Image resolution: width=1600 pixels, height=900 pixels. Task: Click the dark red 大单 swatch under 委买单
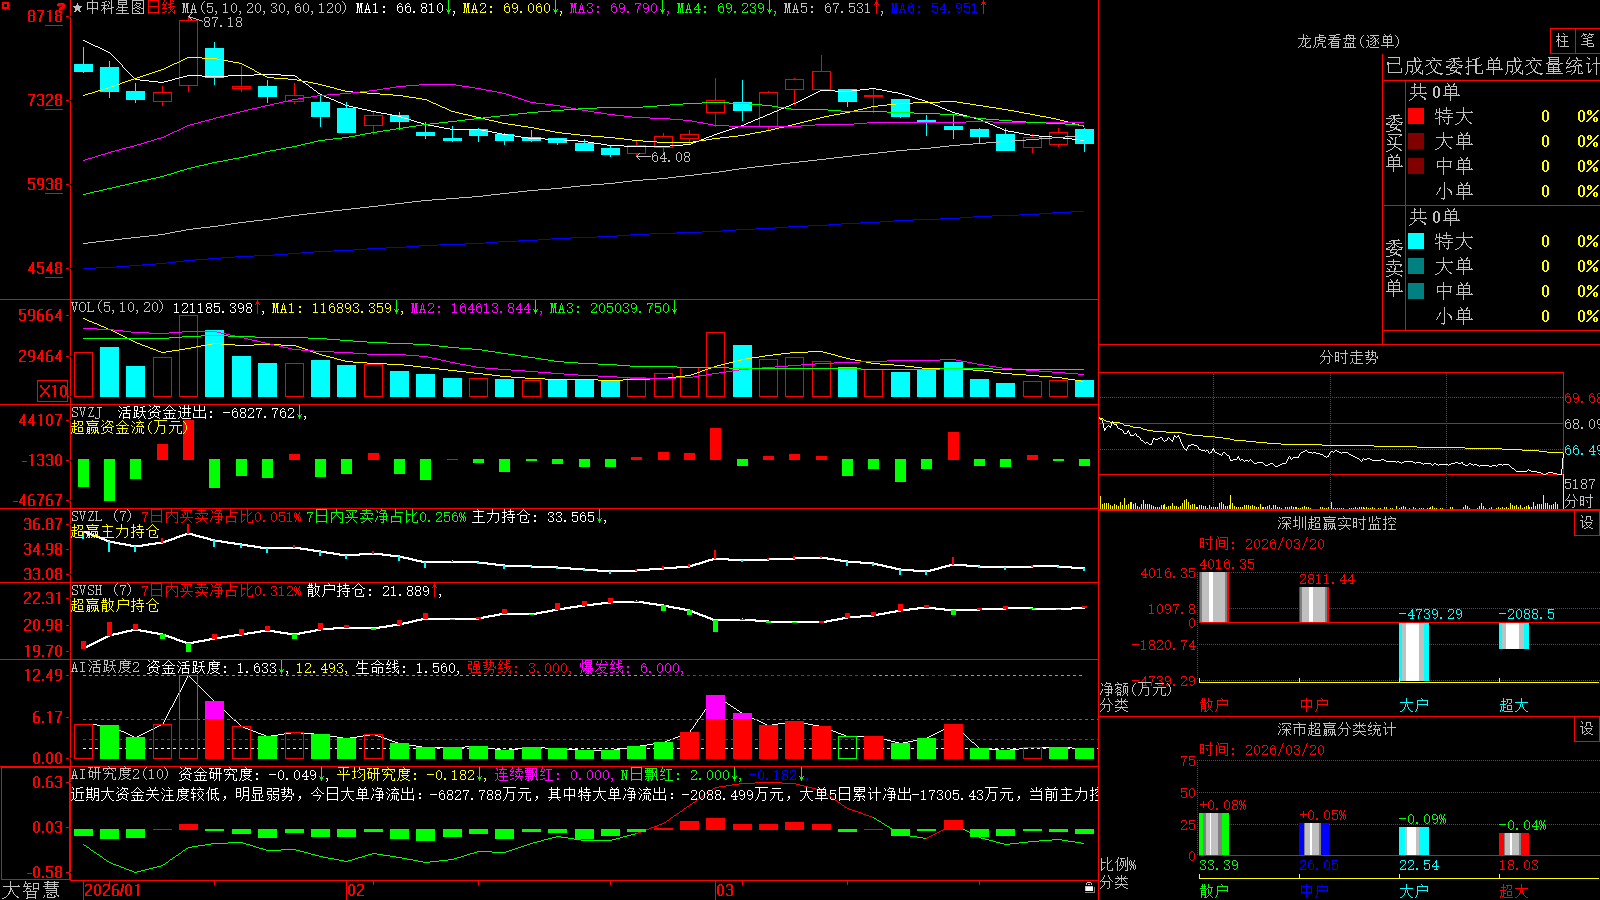point(1416,141)
